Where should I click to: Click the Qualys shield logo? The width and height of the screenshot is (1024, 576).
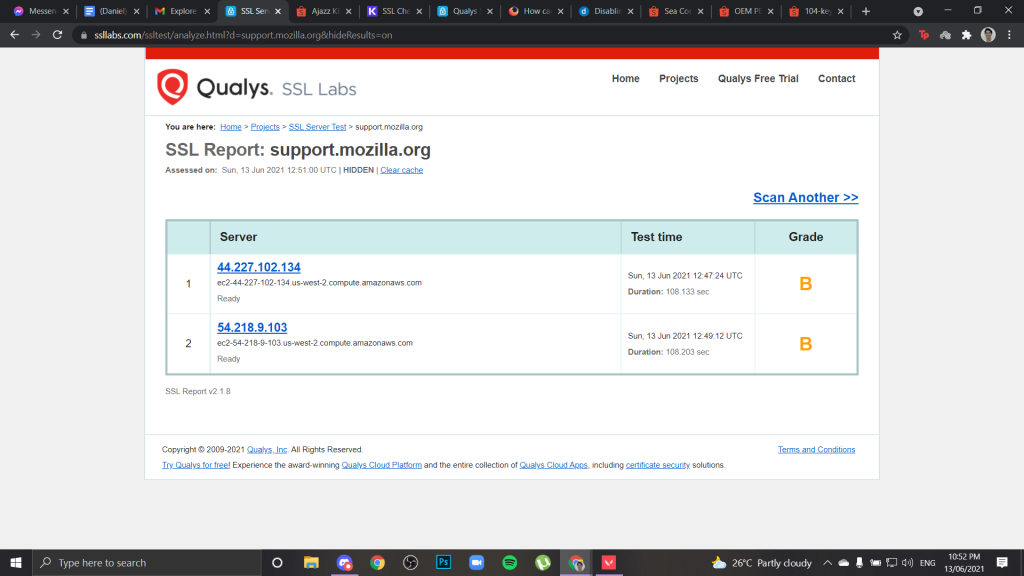tap(172, 86)
